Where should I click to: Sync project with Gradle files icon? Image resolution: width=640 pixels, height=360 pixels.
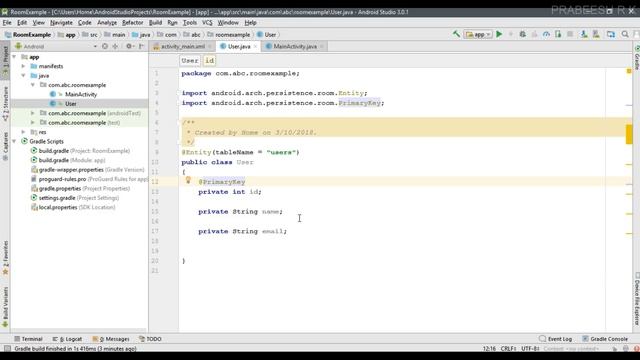point(584,34)
